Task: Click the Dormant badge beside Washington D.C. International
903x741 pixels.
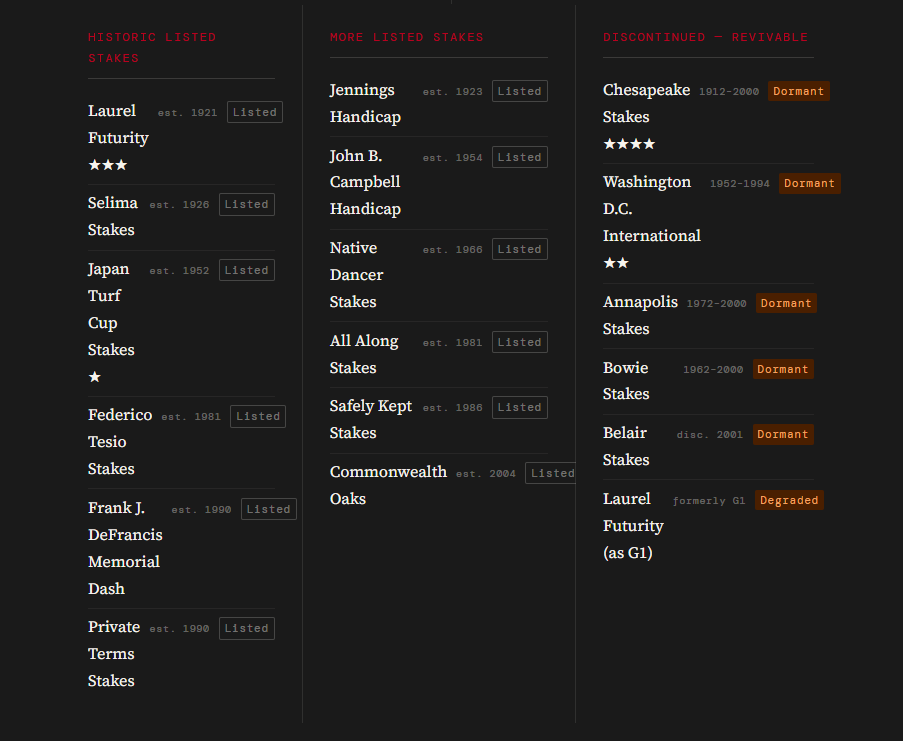Action: 810,183
